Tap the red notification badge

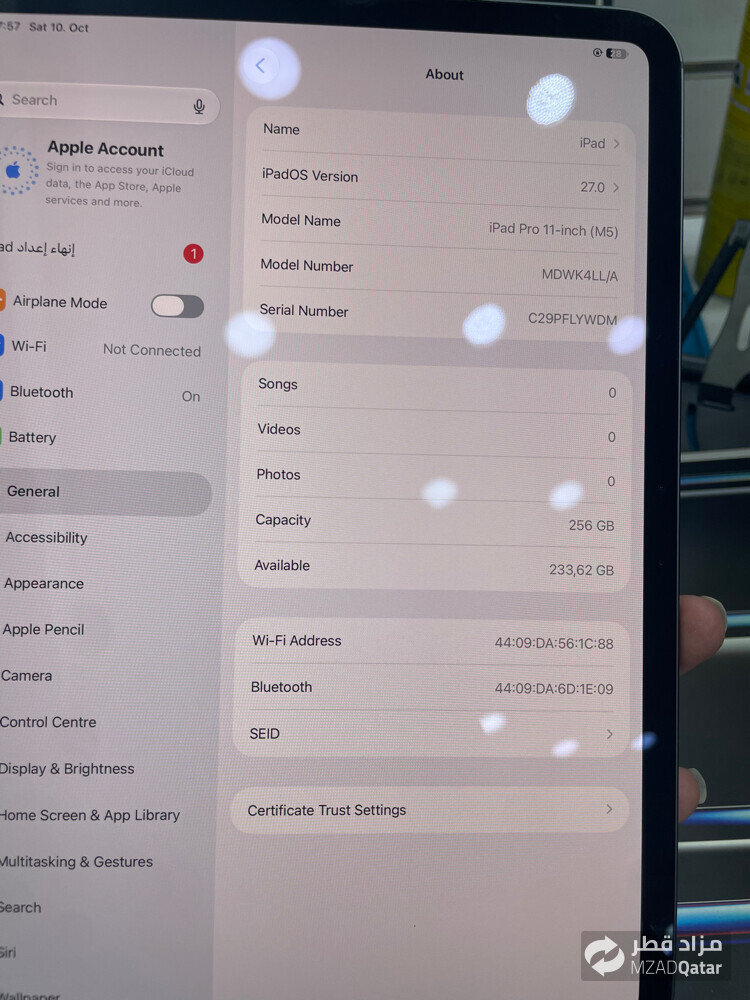(193, 254)
